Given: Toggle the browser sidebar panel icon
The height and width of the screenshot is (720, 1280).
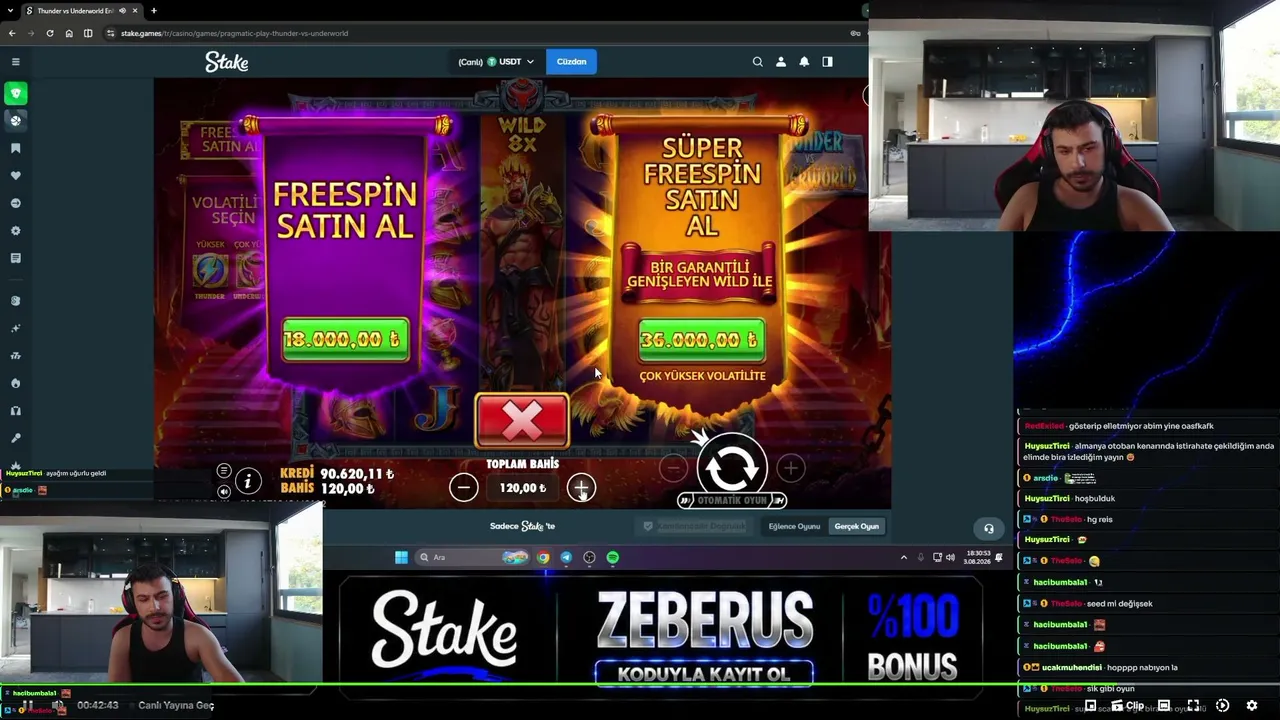Looking at the screenshot, I should click(x=88, y=33).
